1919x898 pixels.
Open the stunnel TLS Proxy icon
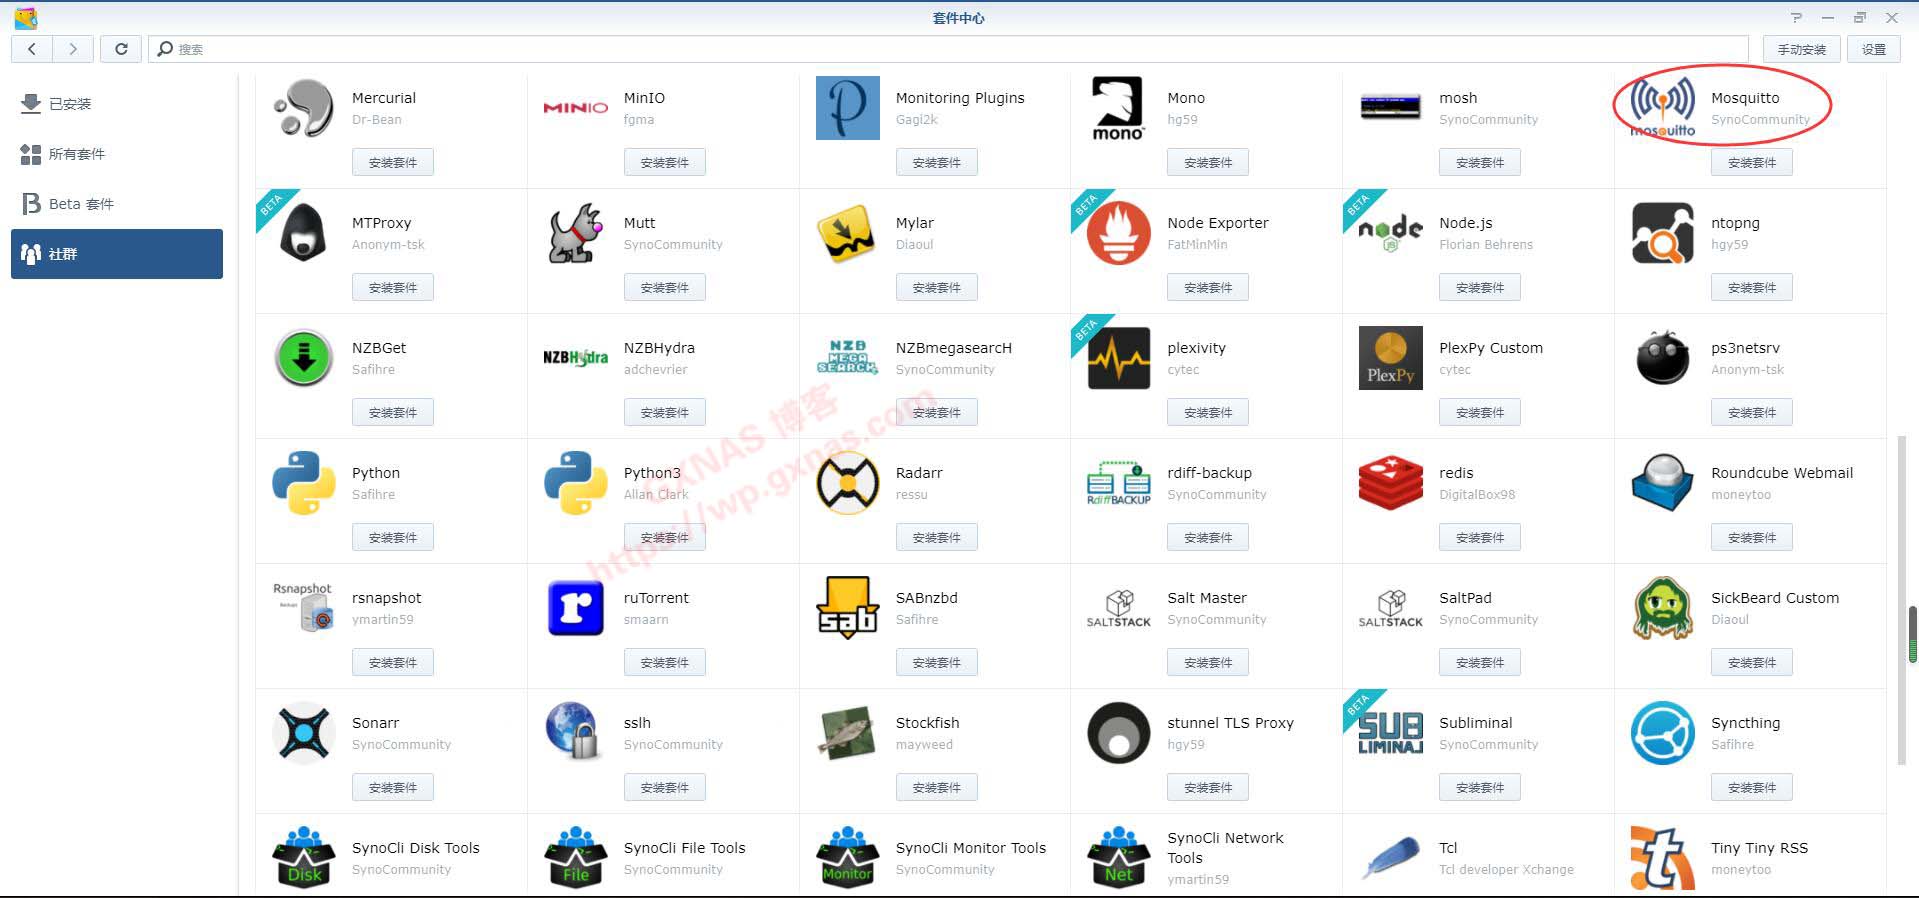pos(1119,733)
